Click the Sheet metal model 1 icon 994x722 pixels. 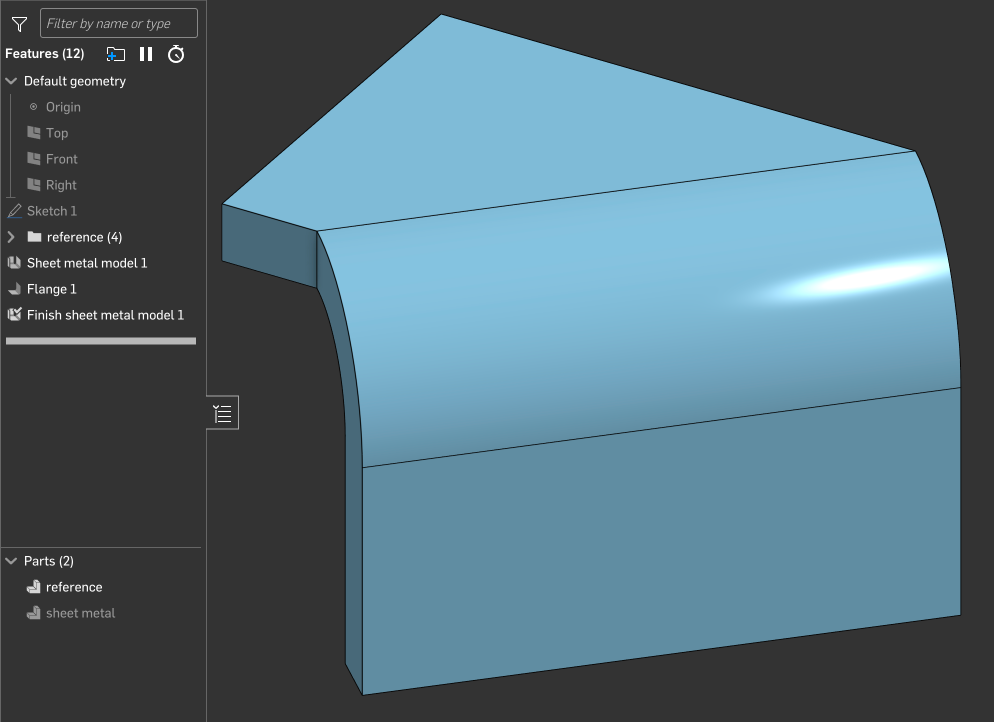pos(14,262)
